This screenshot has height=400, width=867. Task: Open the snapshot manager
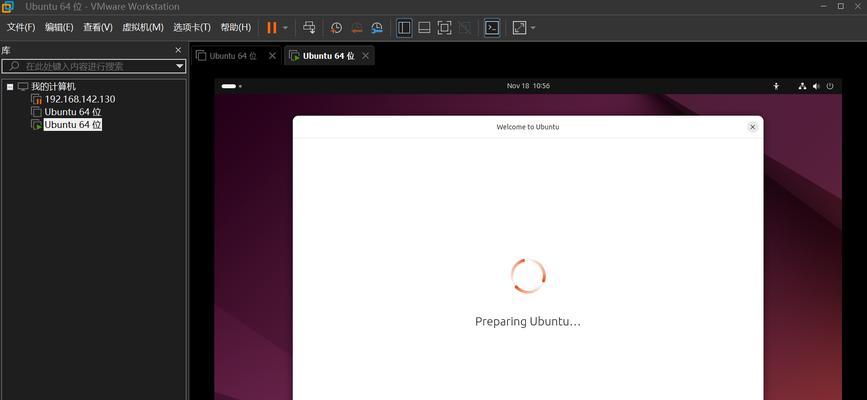click(x=377, y=28)
